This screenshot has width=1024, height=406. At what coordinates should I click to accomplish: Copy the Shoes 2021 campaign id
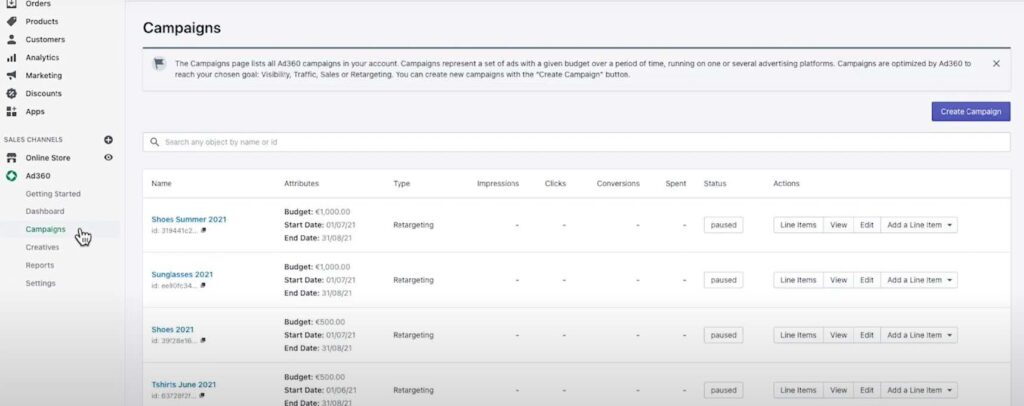click(x=203, y=341)
